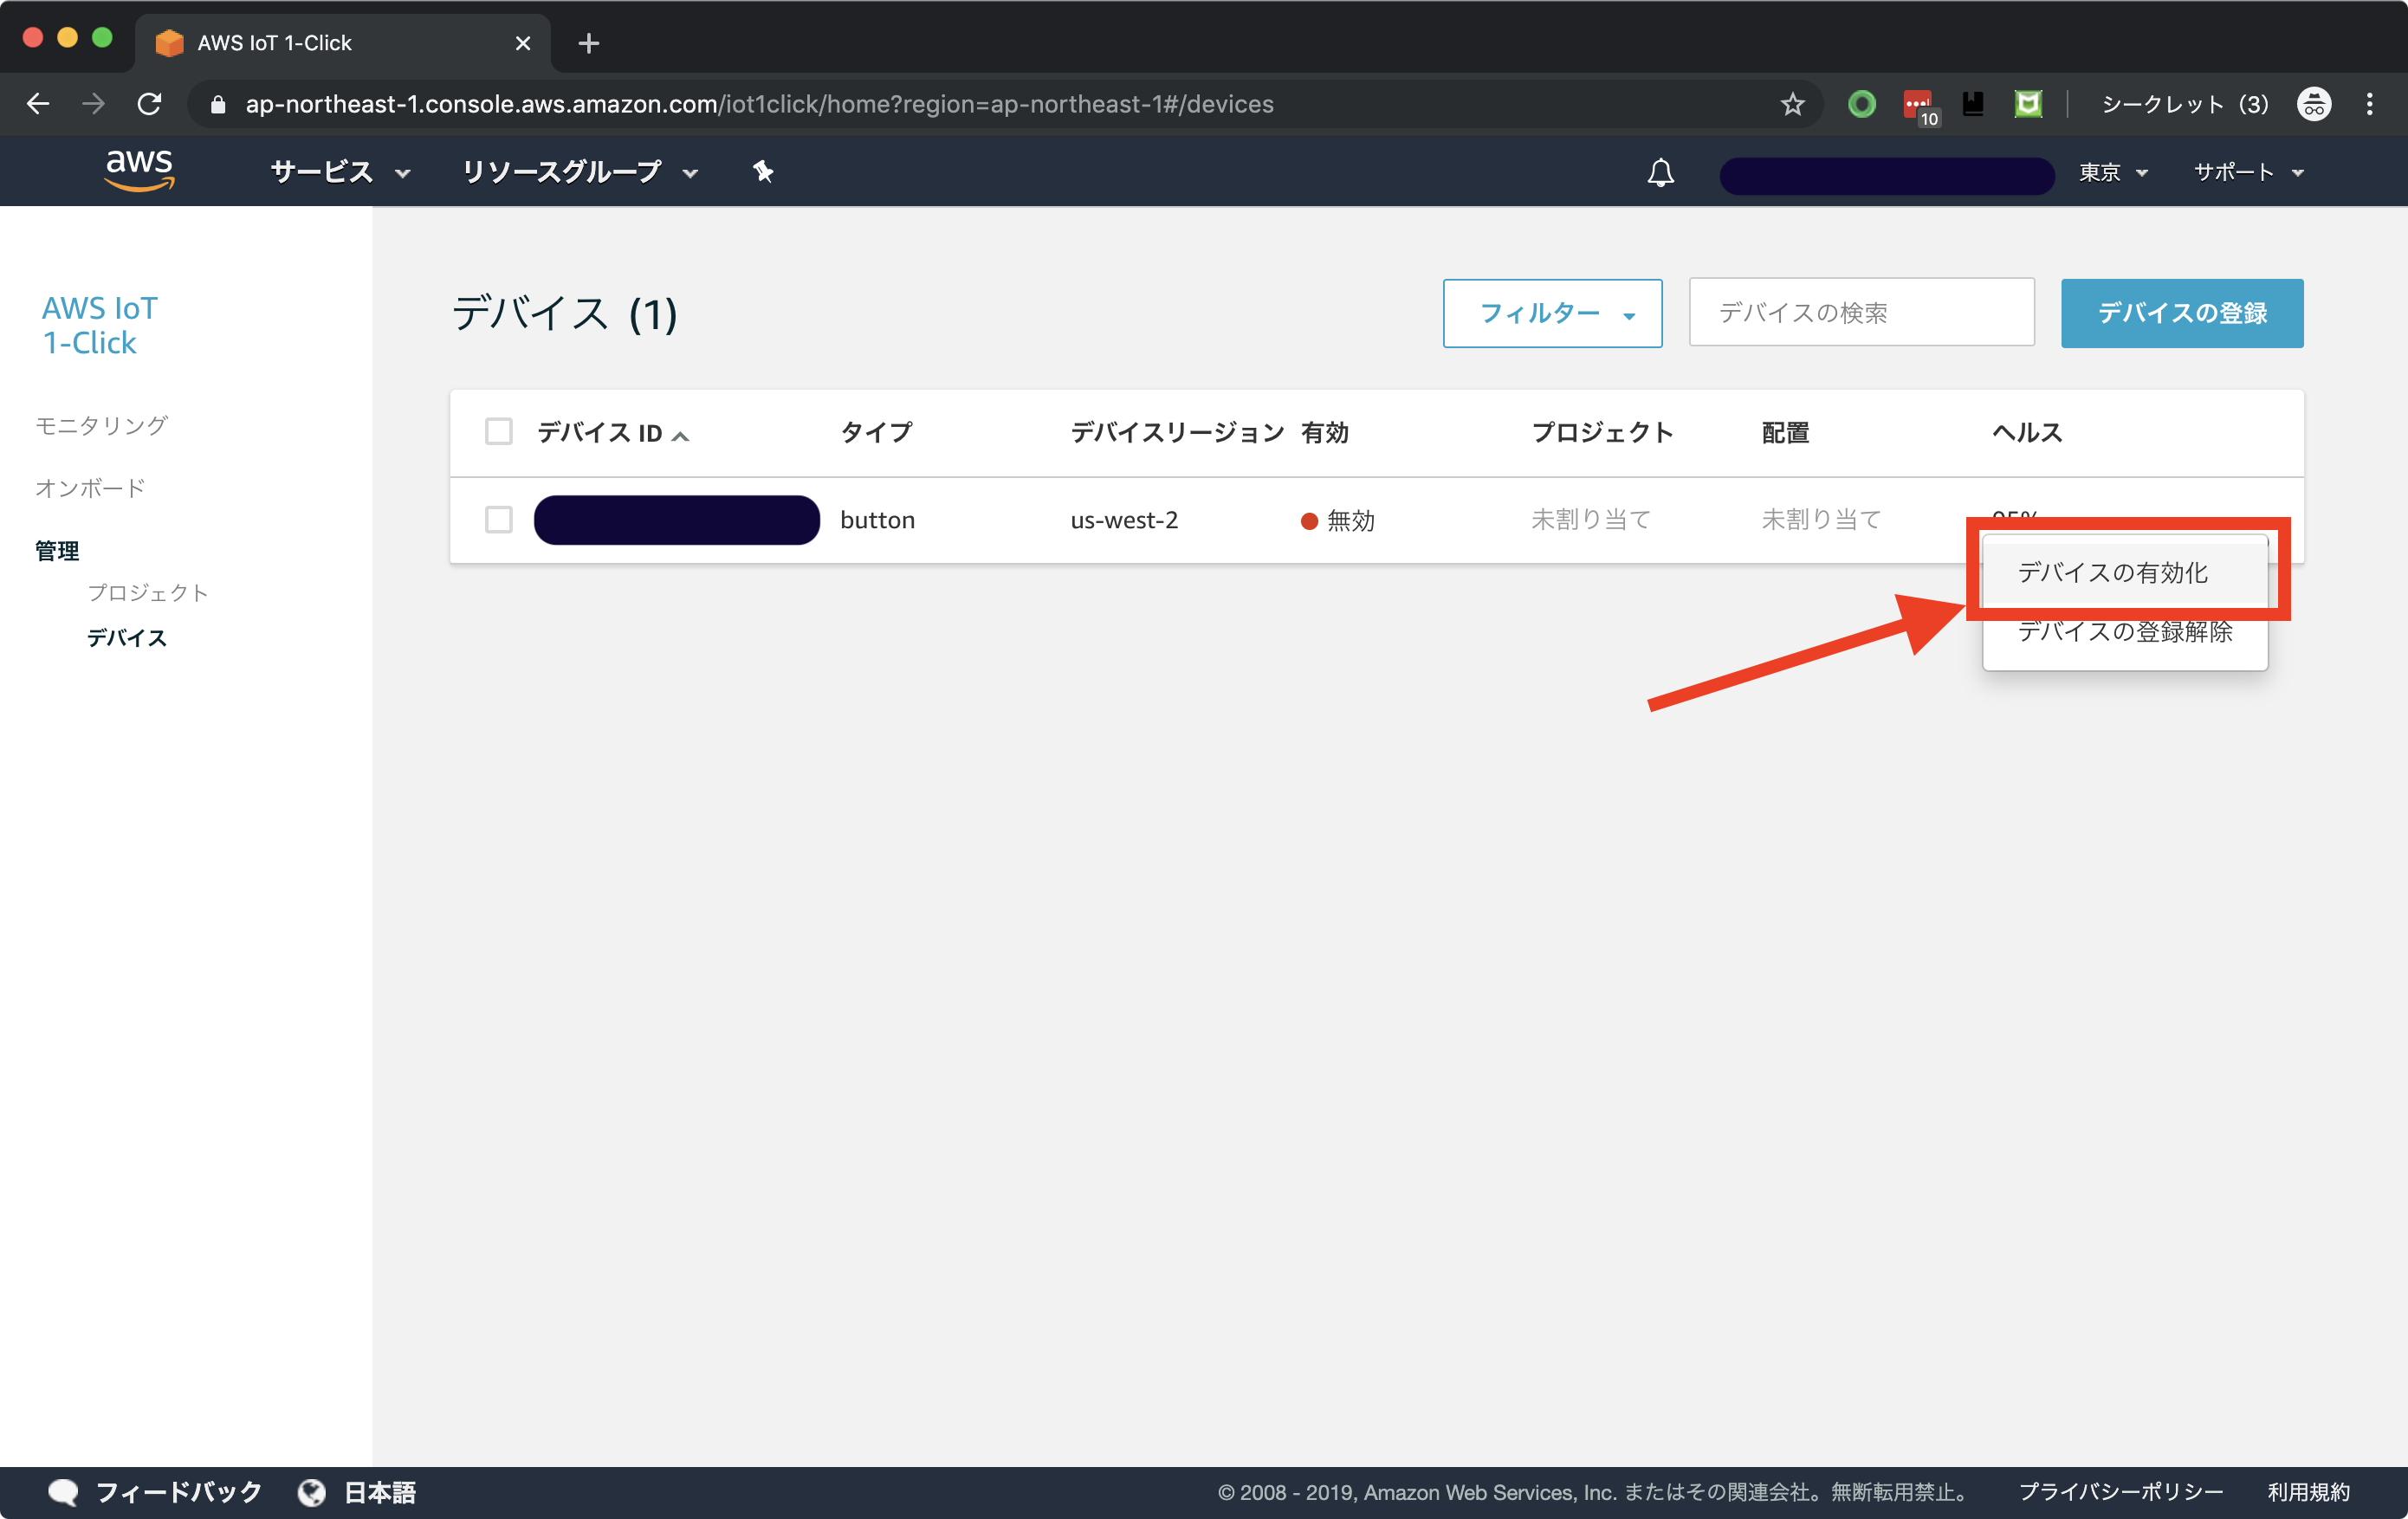The image size is (2408, 1519).
Task: Click the site lock icon
Action: (218, 104)
